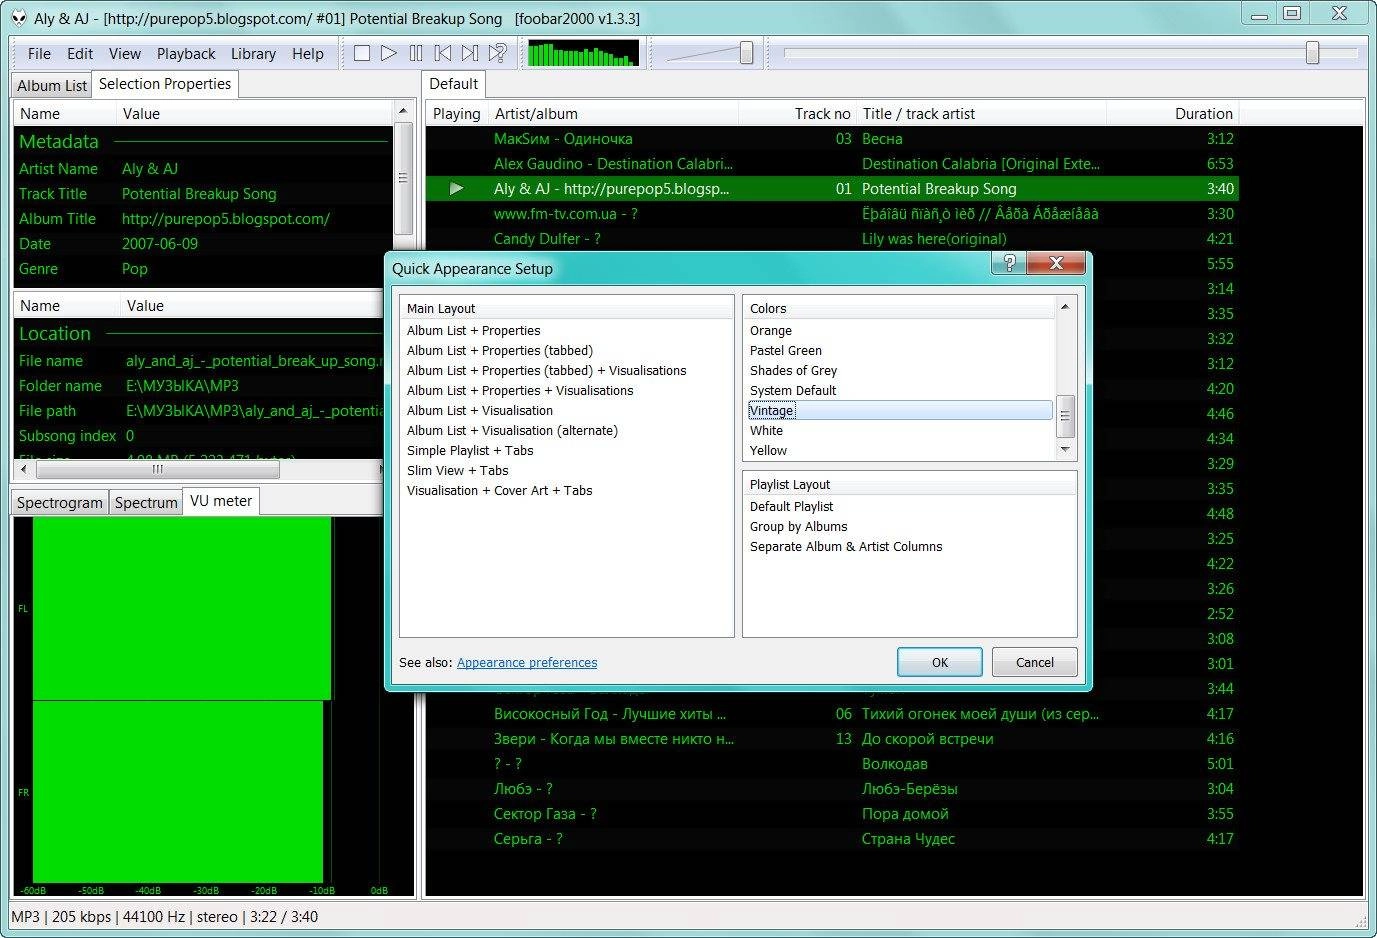
Task: Click the playing indicator on Aly & AJ row
Action: click(x=456, y=189)
